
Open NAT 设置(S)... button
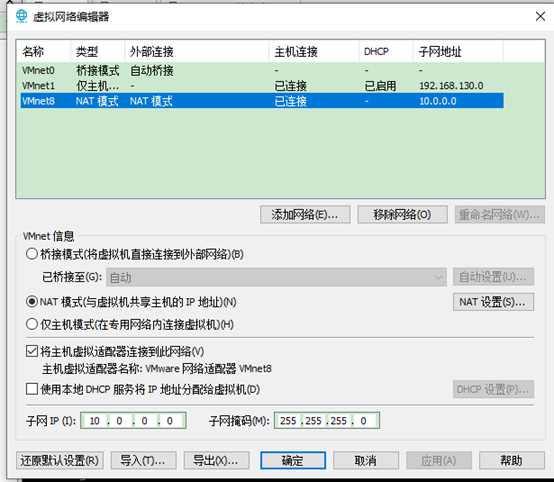493,302
